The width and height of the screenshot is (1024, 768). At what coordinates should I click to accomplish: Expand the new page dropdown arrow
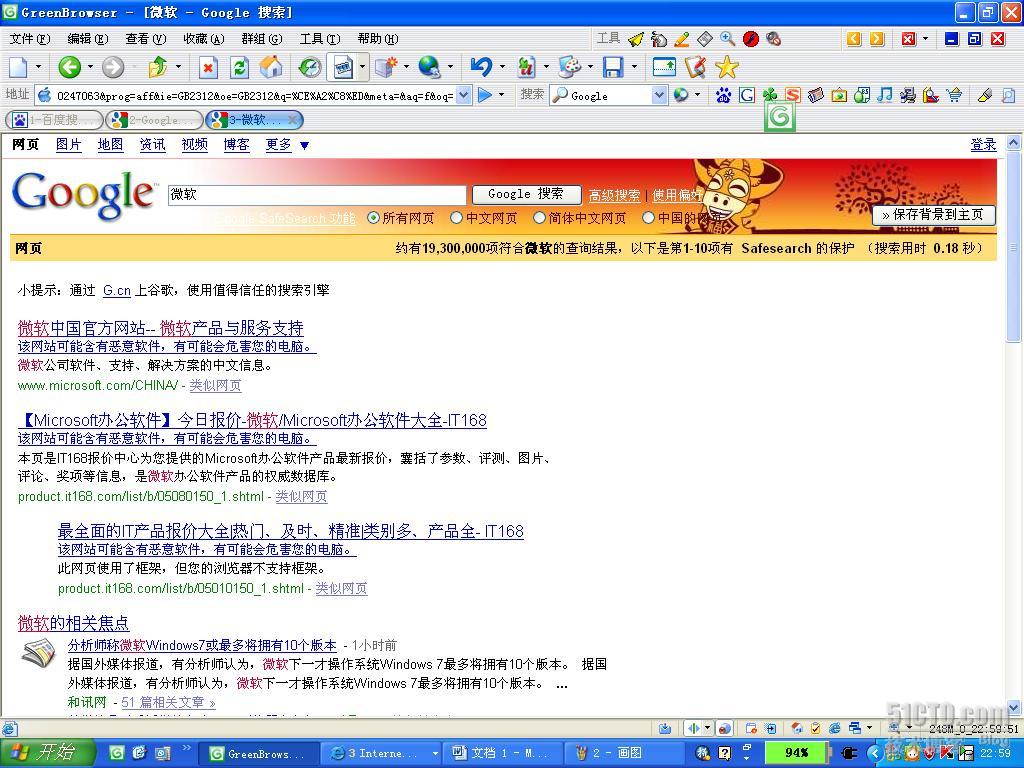pyautogui.click(x=38, y=67)
